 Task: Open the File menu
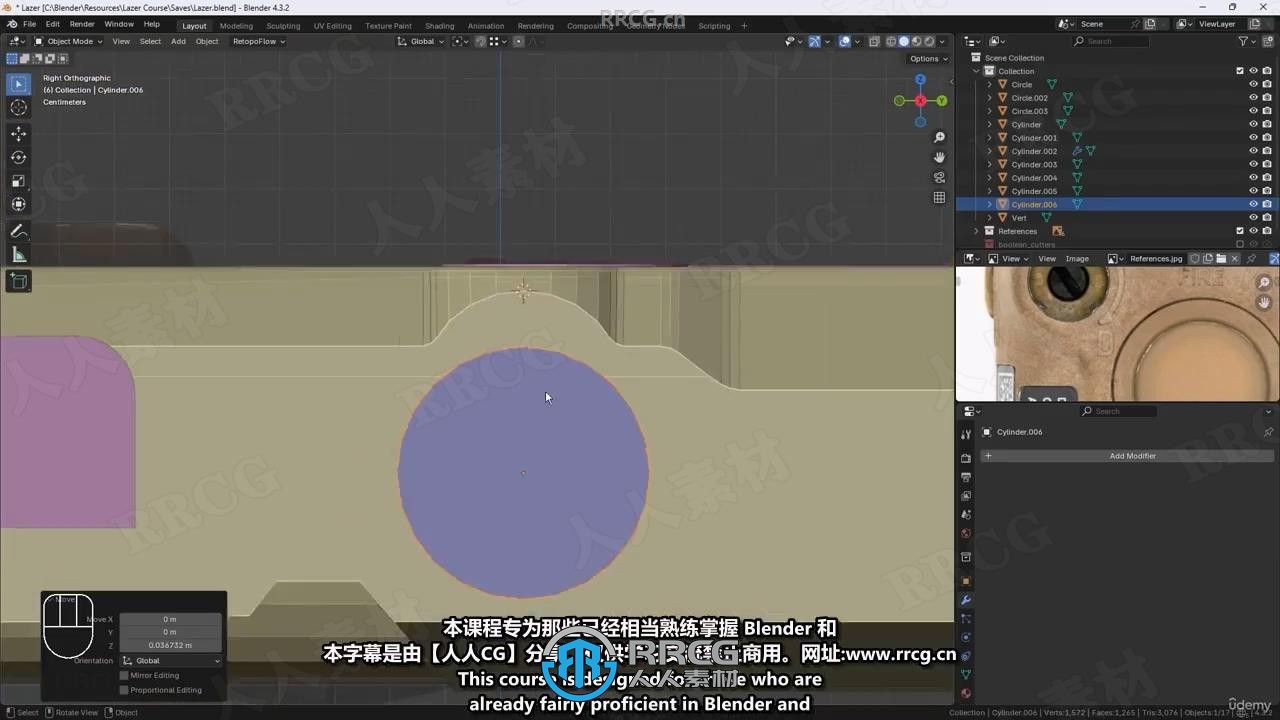click(29, 24)
